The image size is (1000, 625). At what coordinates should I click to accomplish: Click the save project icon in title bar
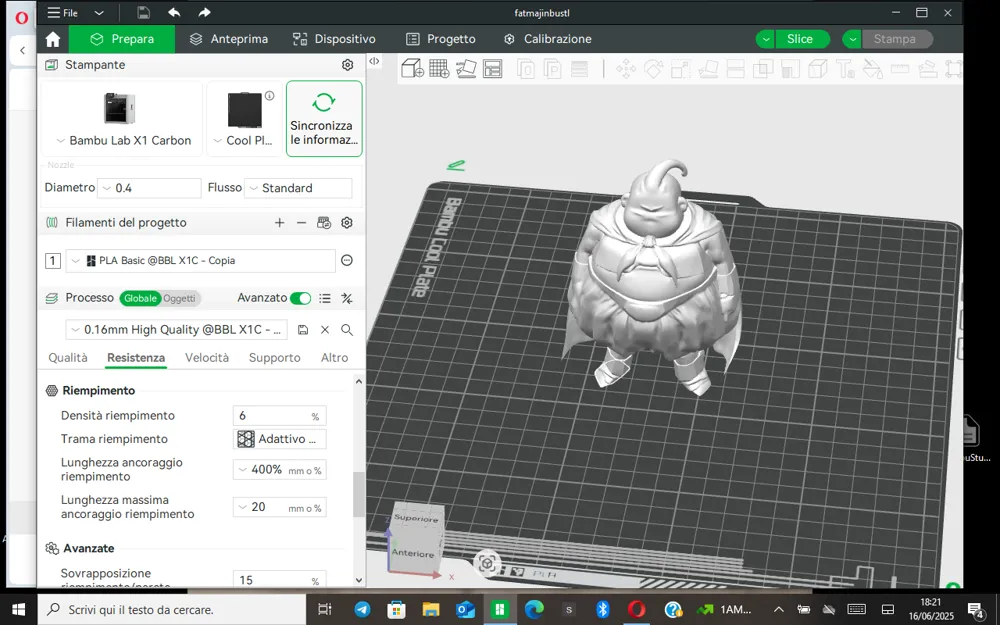(x=143, y=13)
